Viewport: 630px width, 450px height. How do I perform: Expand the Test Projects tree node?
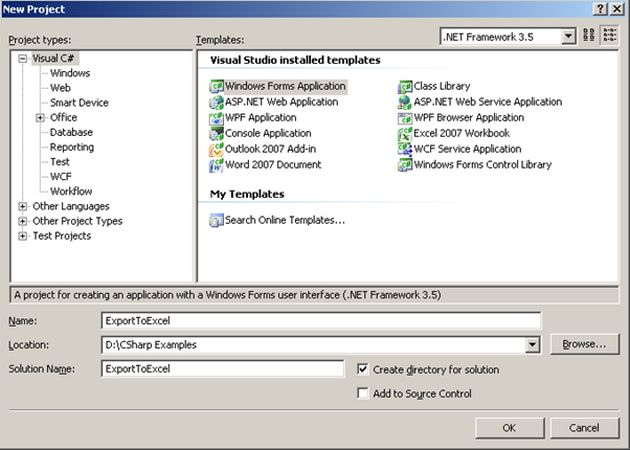[23, 236]
